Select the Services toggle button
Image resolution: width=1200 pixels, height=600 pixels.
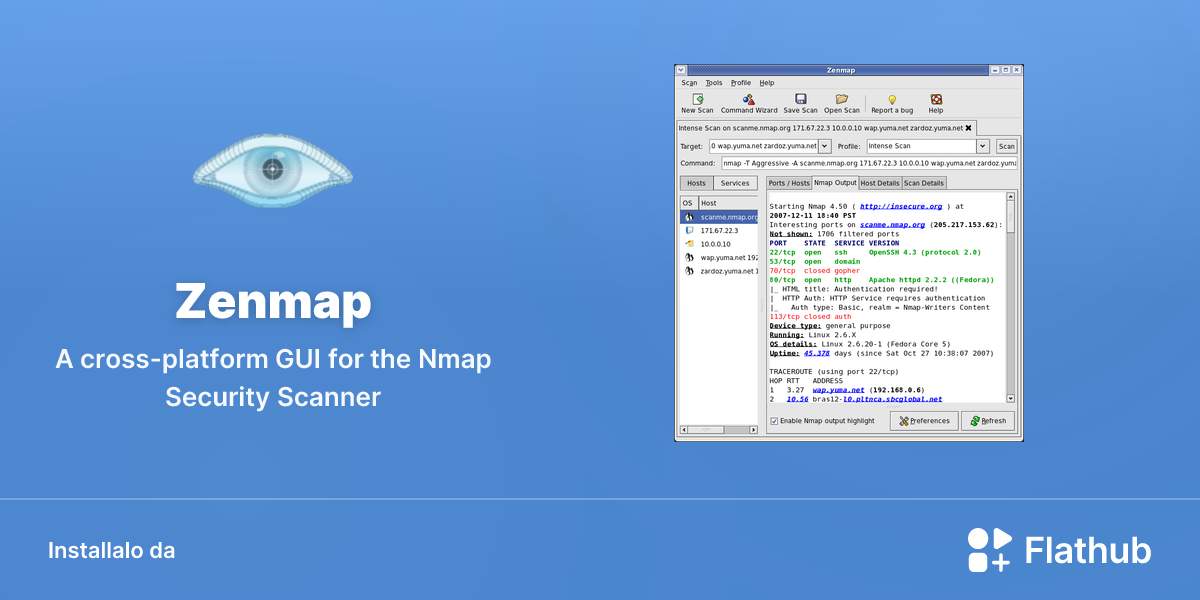click(735, 183)
